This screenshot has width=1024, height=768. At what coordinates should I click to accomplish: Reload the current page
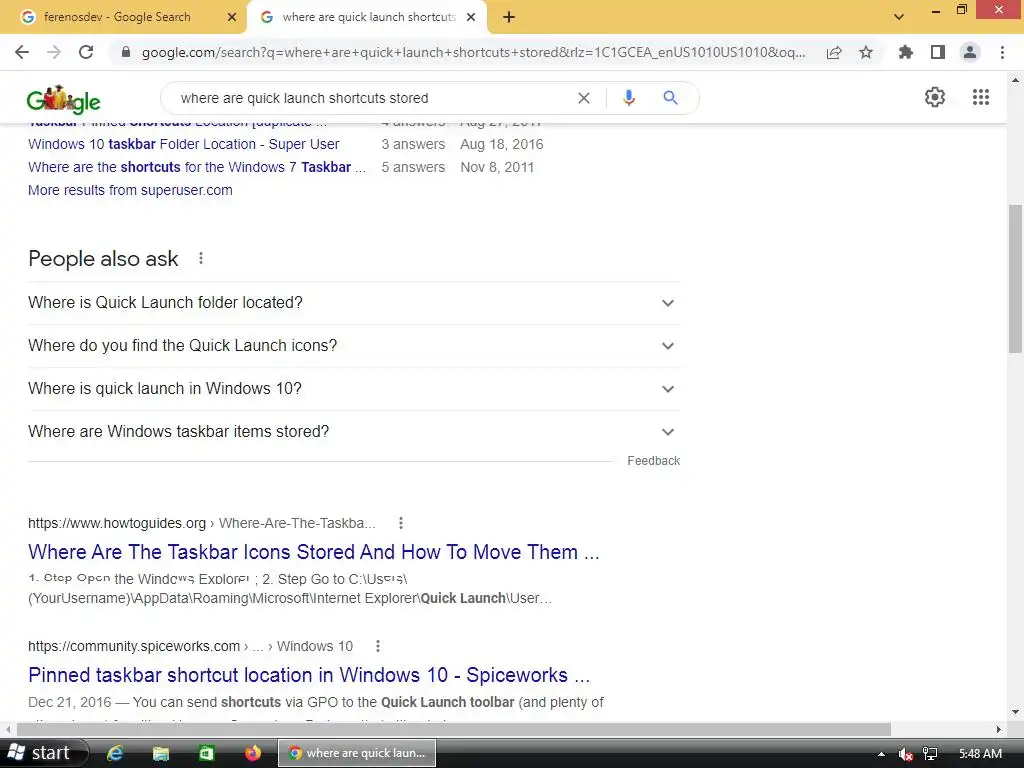tap(86, 52)
